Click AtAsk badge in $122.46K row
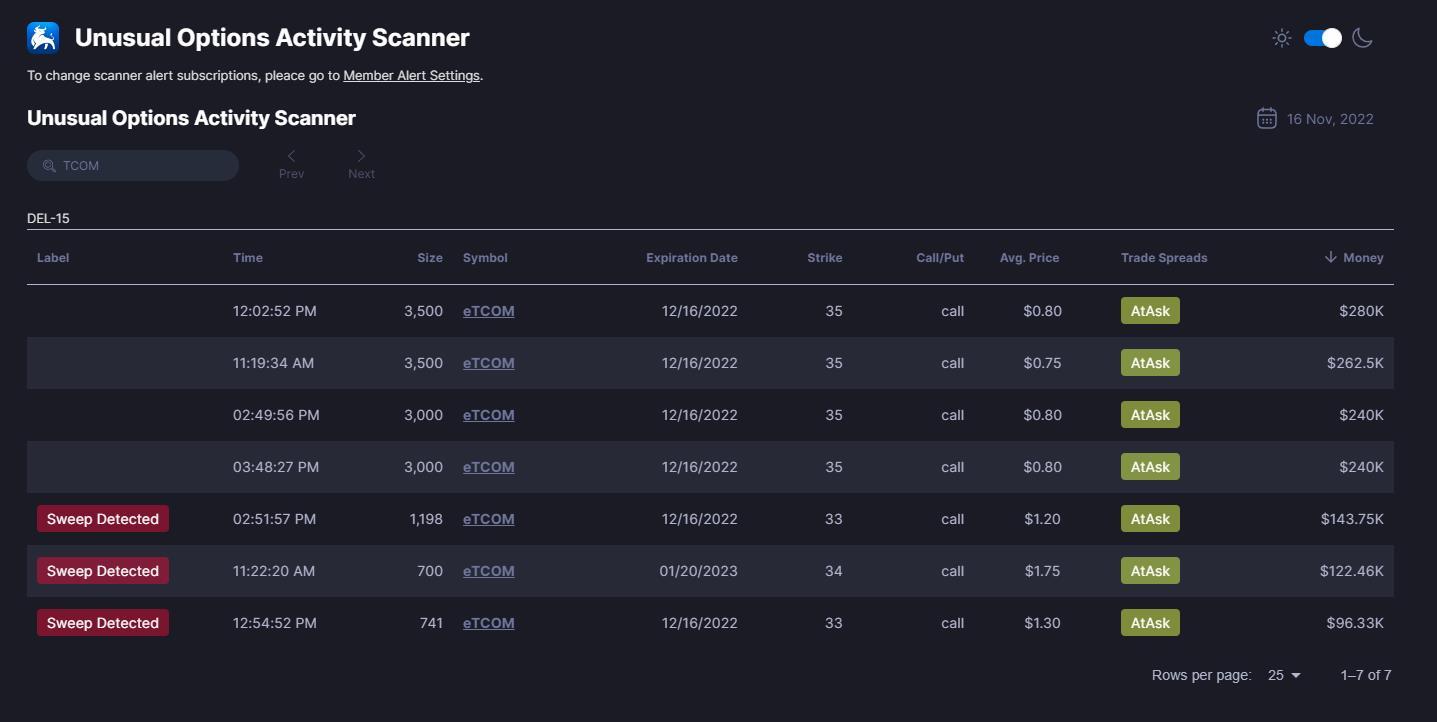Viewport: 1437px width, 722px height. coord(1150,571)
